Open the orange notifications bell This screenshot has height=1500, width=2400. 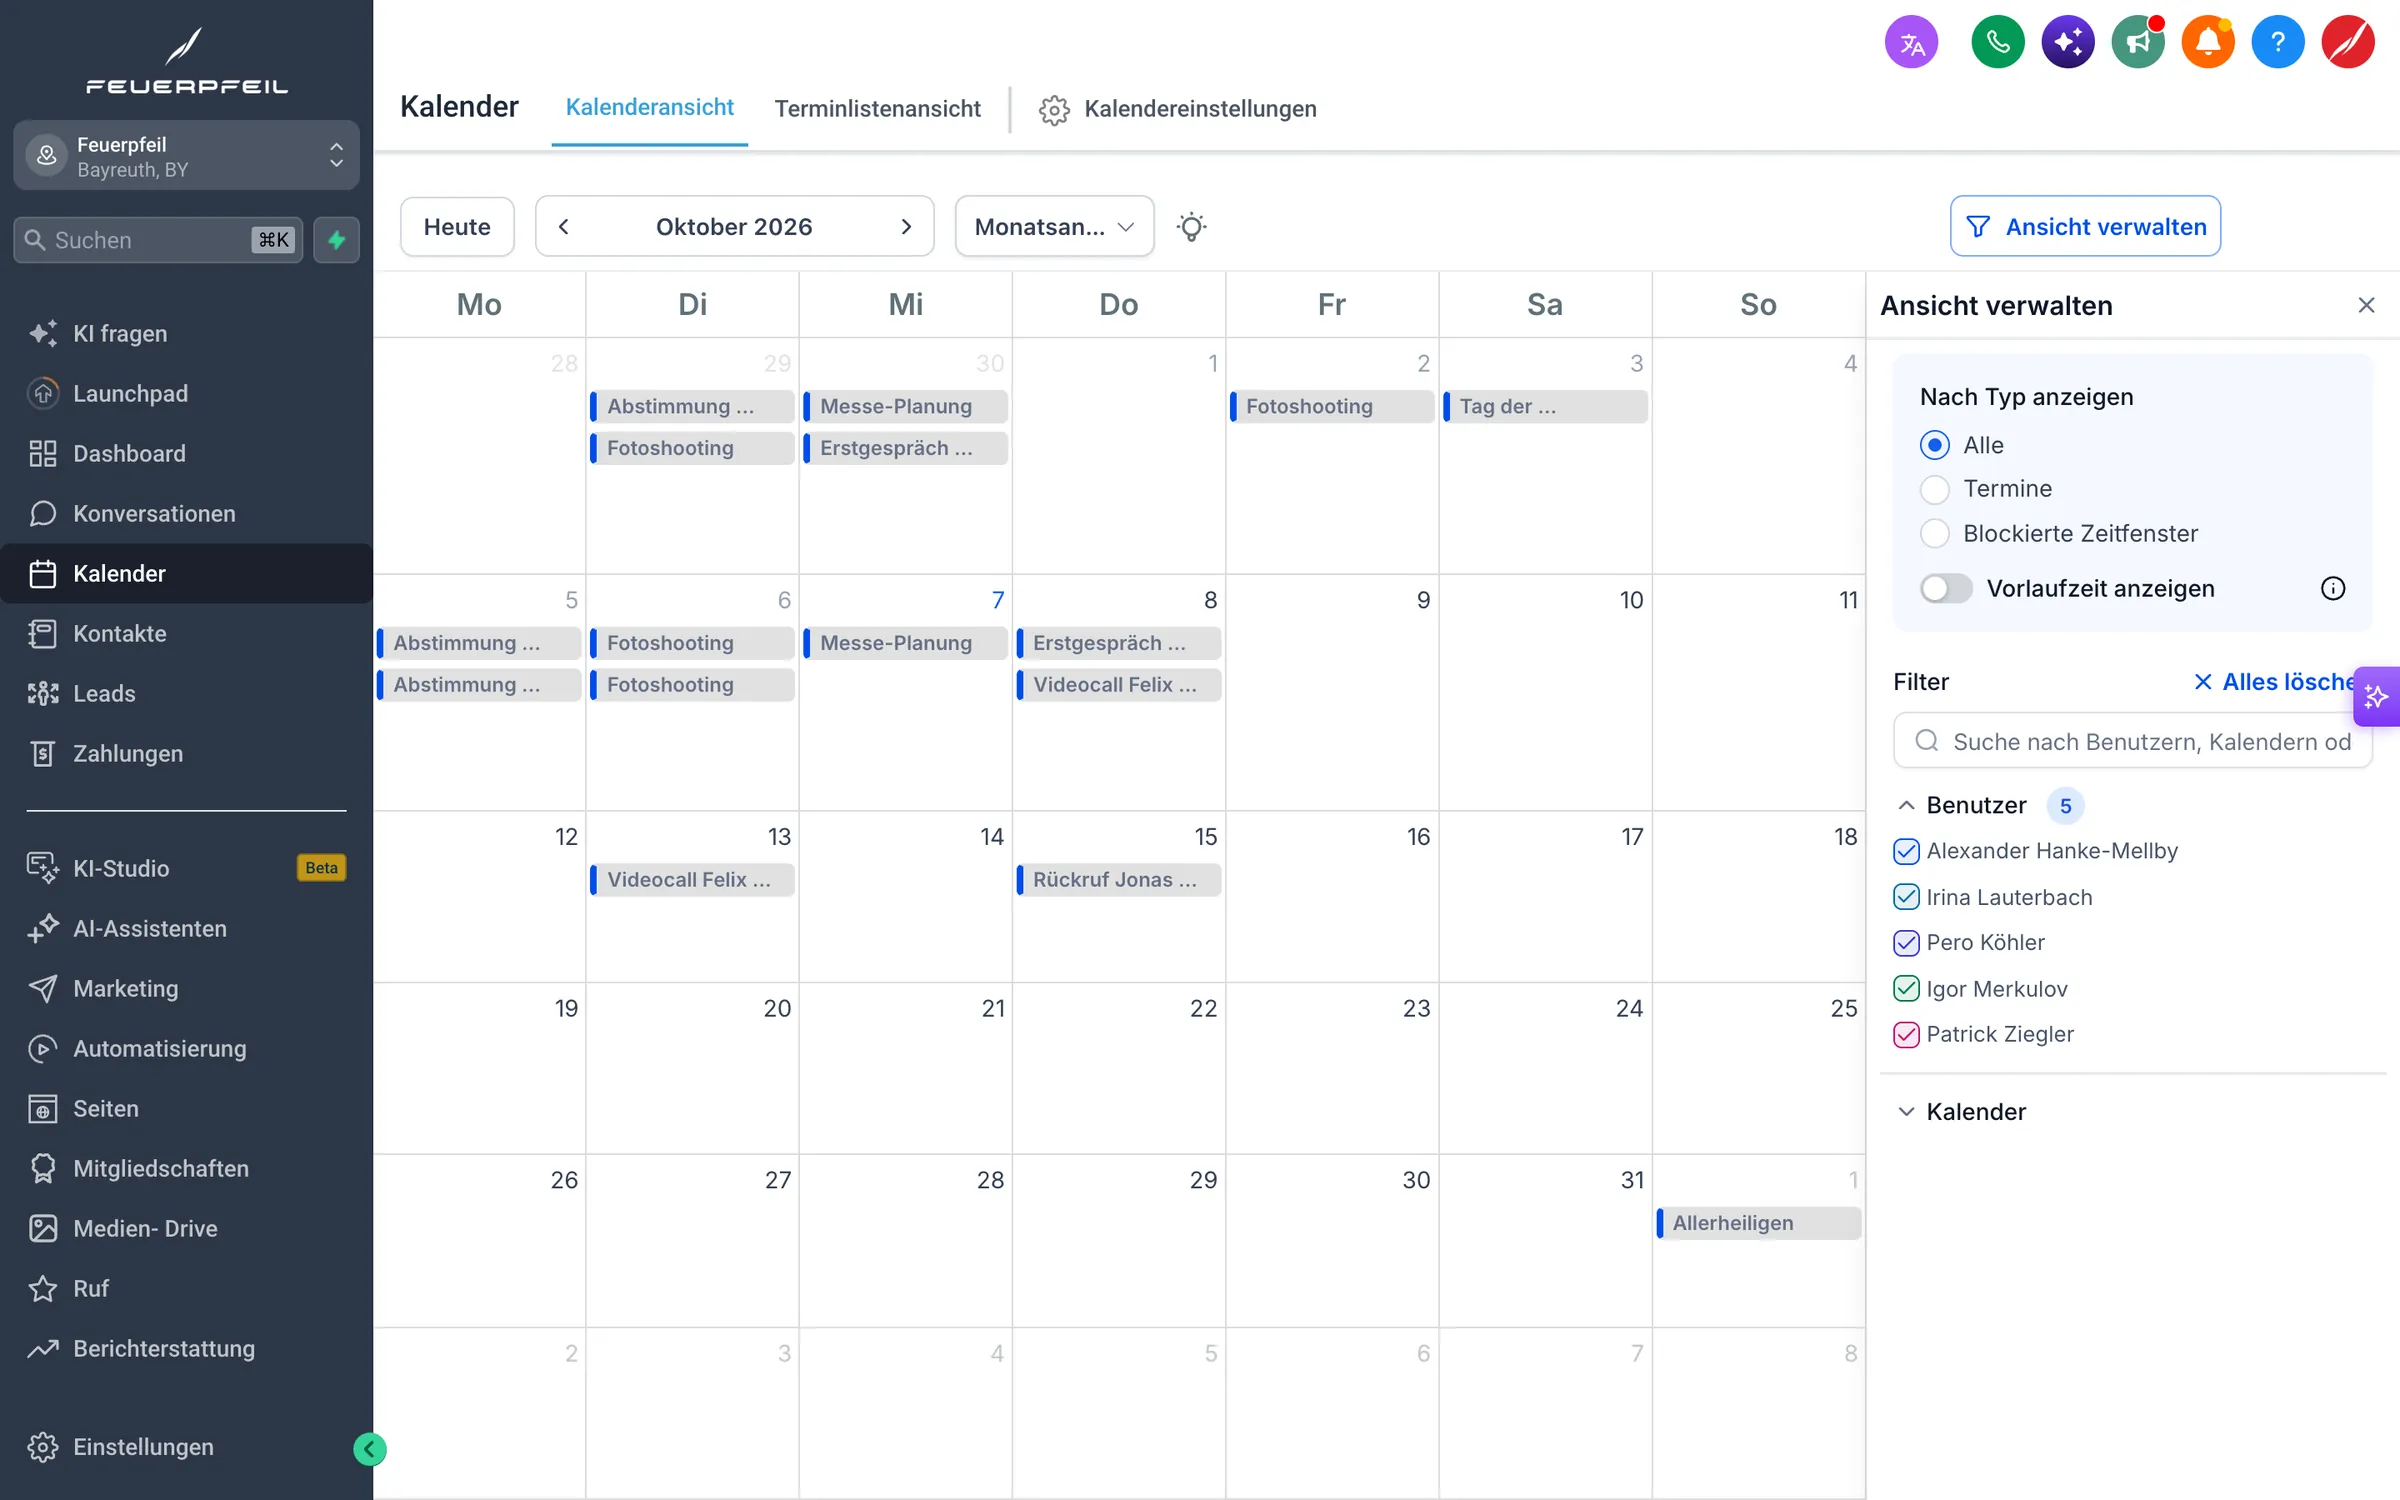[x=2207, y=43]
